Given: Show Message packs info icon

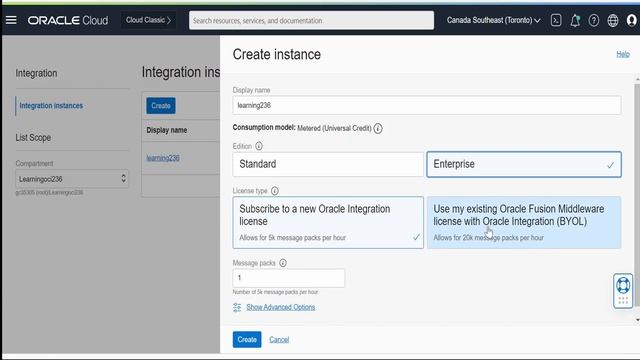Looking at the screenshot, I should (x=283, y=263).
